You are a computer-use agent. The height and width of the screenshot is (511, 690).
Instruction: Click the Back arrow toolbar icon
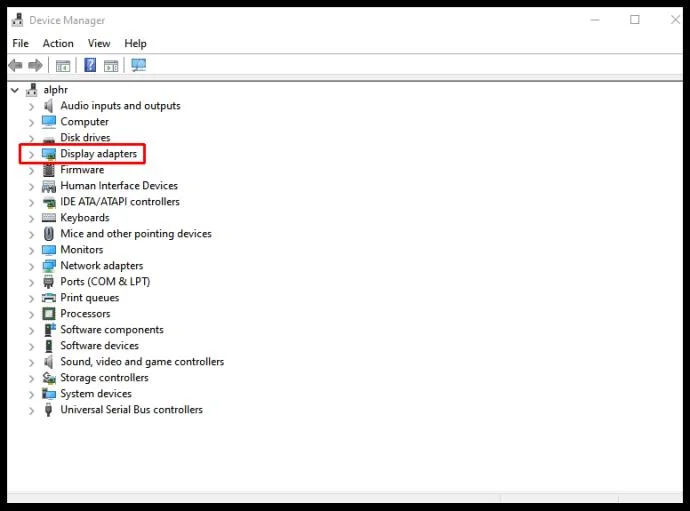(x=16, y=66)
